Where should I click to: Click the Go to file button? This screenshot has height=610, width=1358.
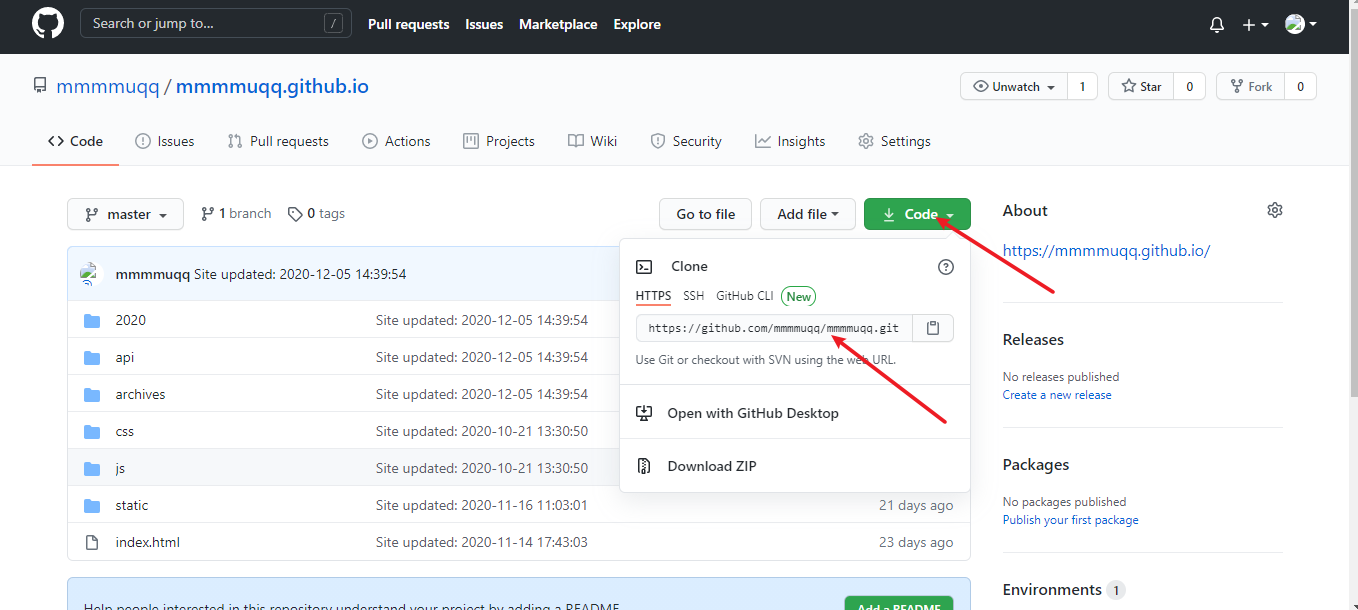click(x=706, y=214)
